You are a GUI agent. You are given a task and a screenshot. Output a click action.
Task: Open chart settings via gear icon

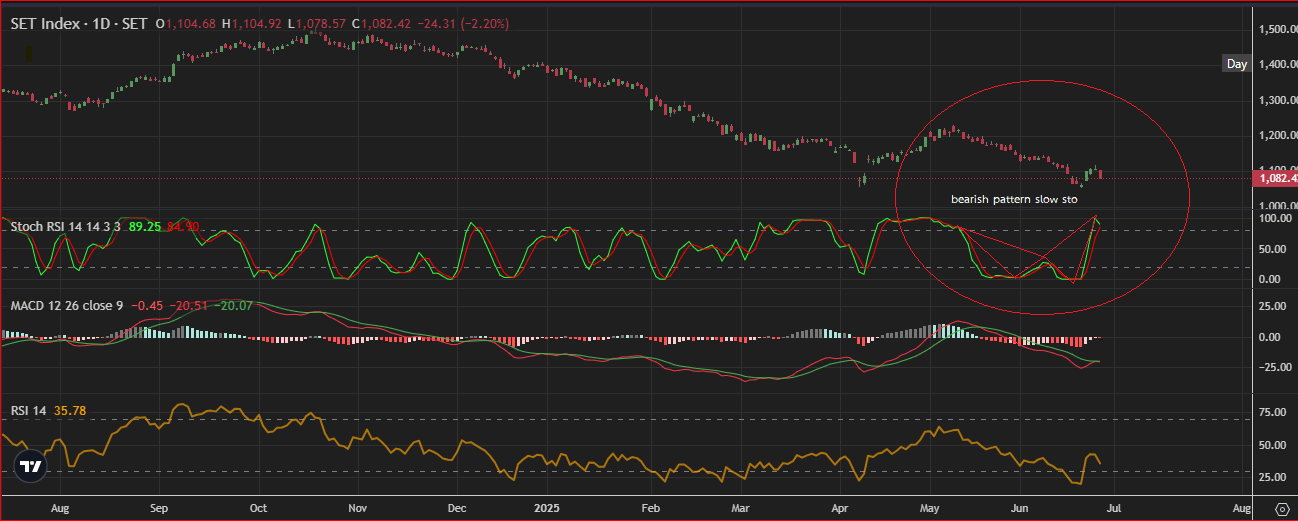pyautogui.click(x=1281, y=509)
